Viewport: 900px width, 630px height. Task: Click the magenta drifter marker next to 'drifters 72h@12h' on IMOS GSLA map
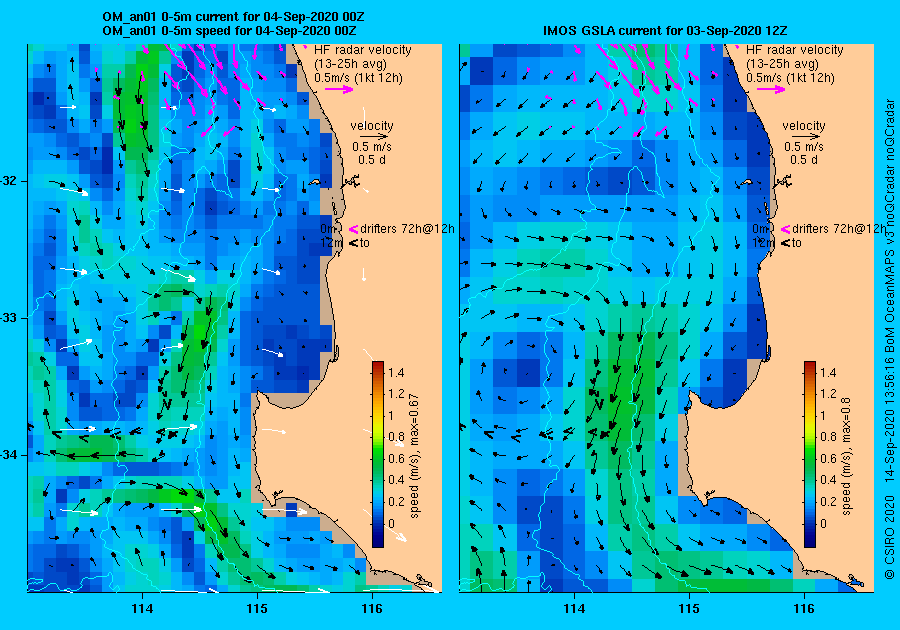786,229
